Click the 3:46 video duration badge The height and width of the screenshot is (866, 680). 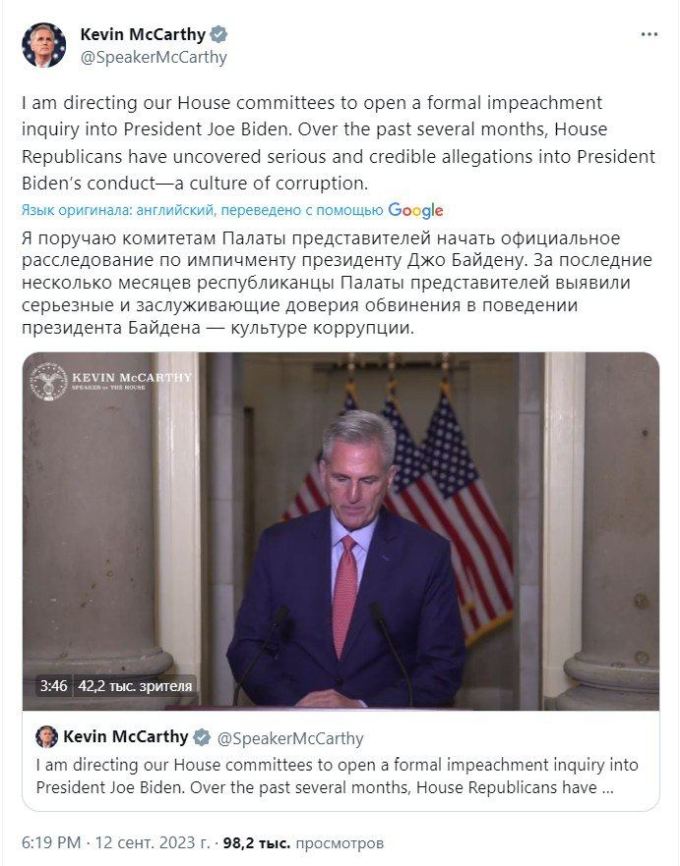coord(53,686)
